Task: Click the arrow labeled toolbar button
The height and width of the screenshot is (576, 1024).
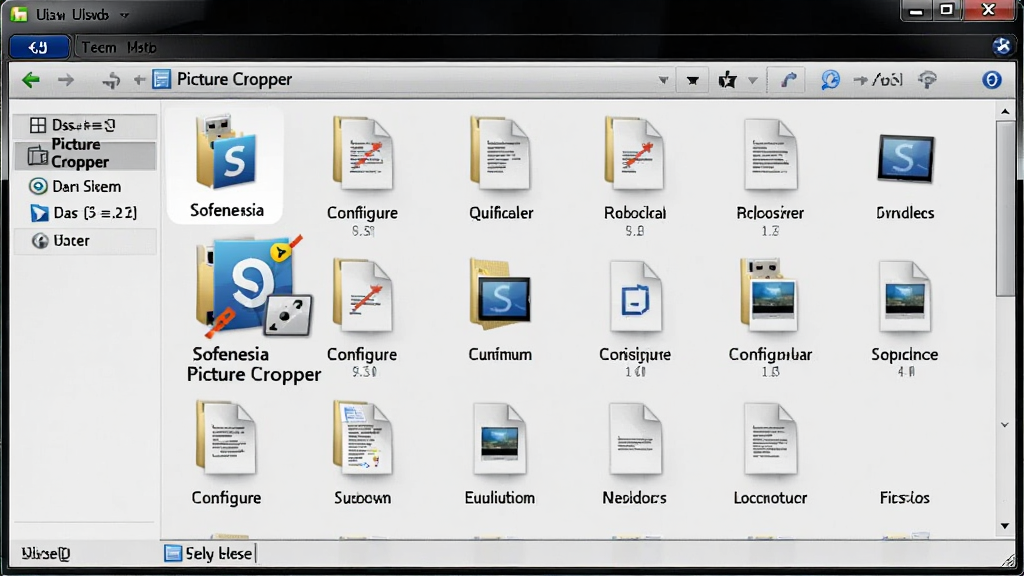Action: coord(878,80)
